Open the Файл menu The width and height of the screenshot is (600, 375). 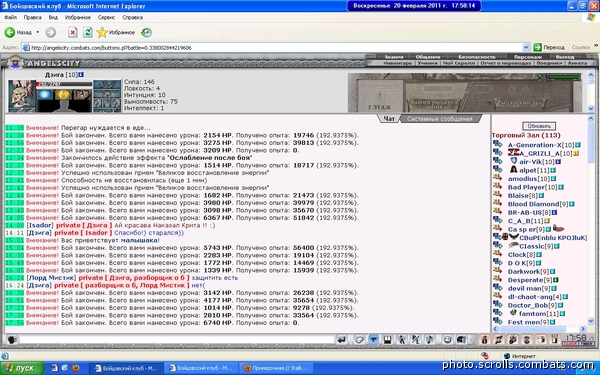[10, 18]
